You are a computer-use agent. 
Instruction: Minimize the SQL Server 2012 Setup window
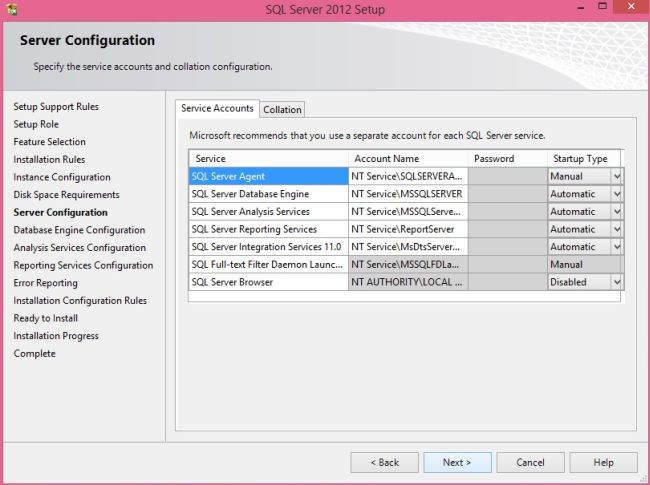[581, 7]
